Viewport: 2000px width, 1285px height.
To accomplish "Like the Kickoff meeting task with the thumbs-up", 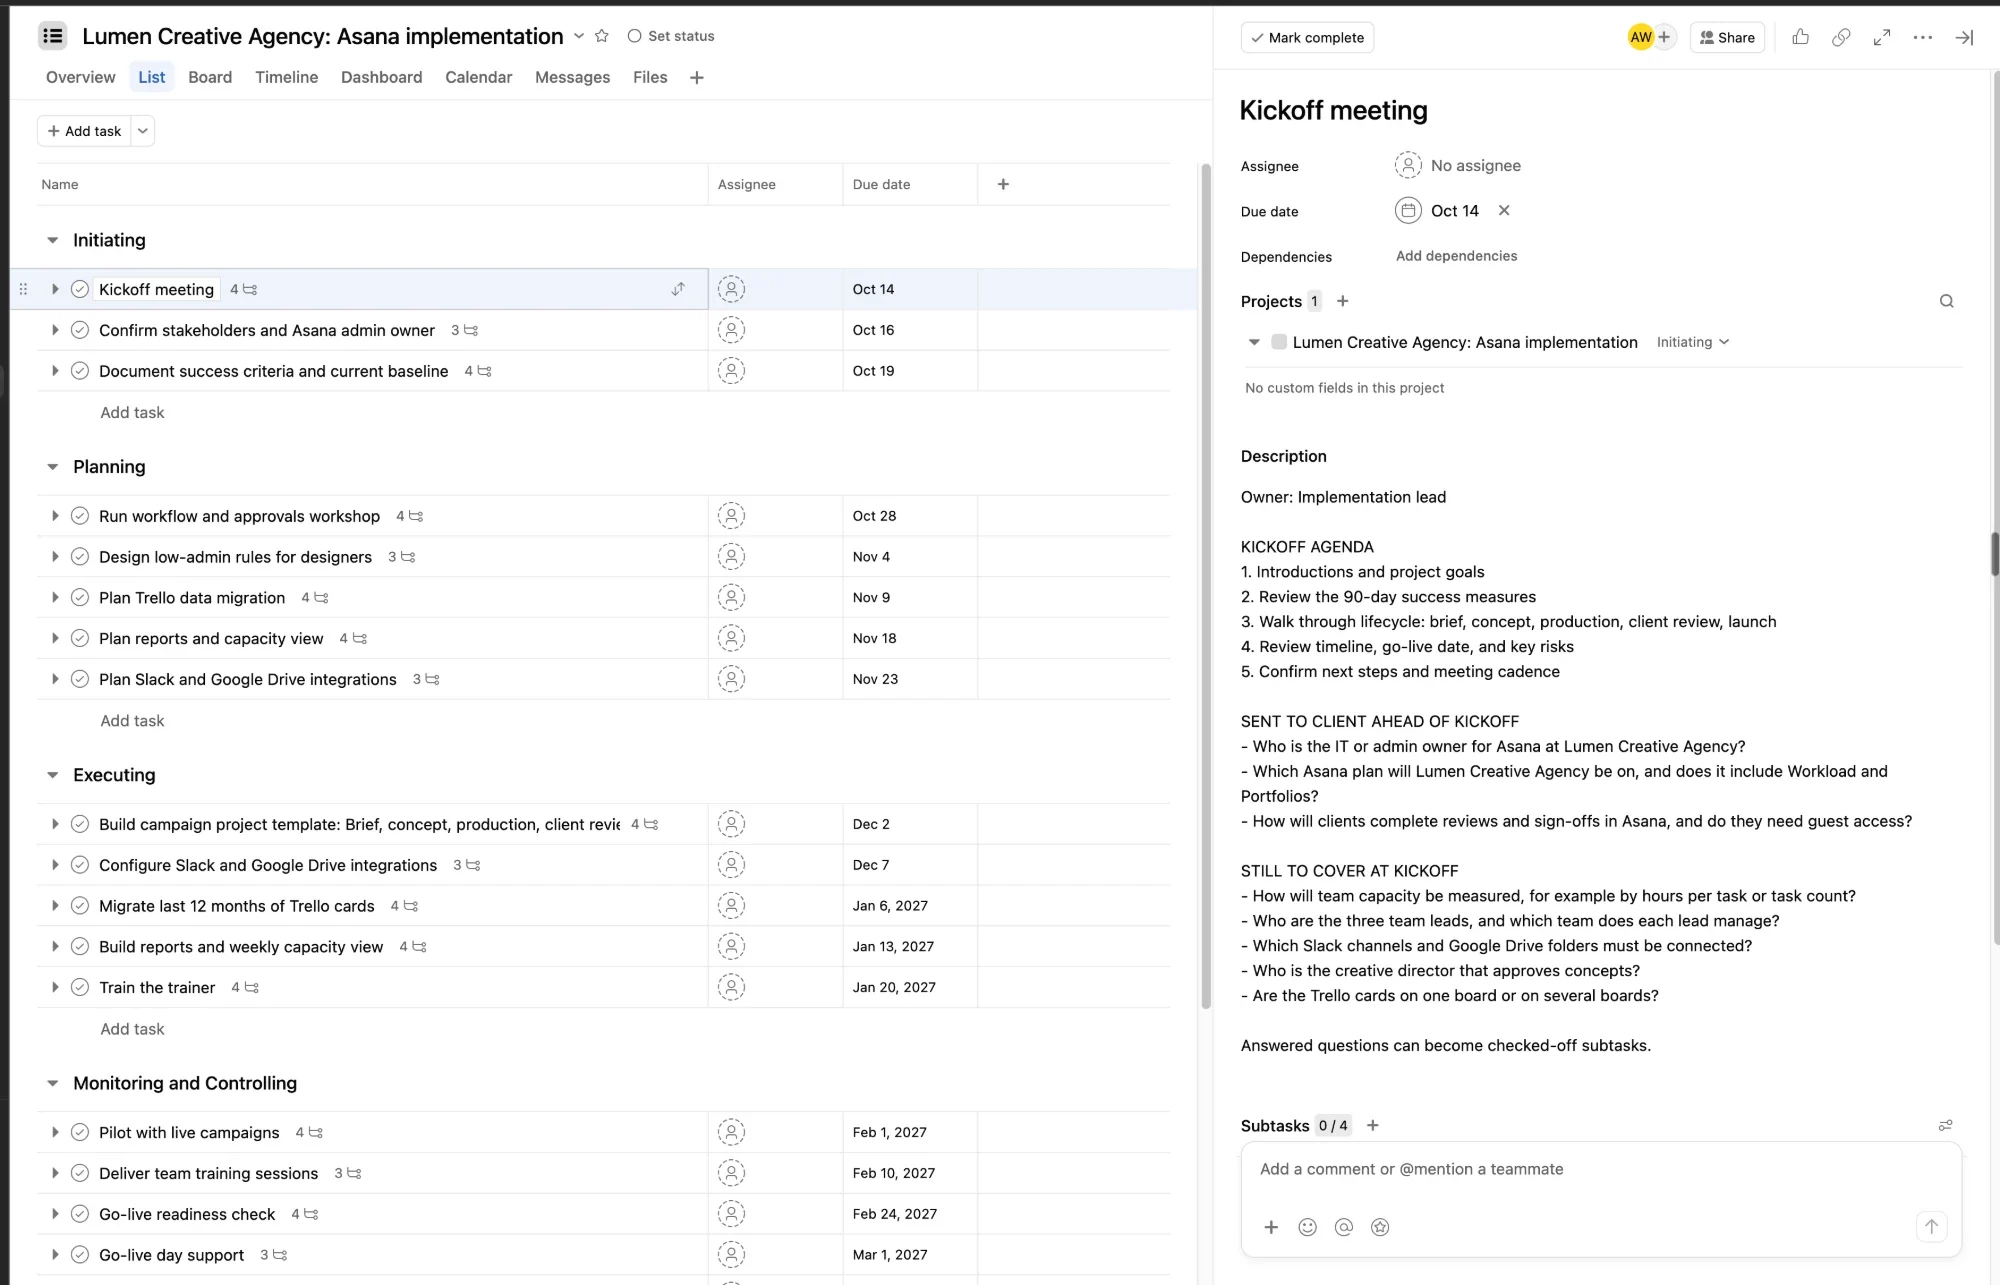I will (1800, 37).
